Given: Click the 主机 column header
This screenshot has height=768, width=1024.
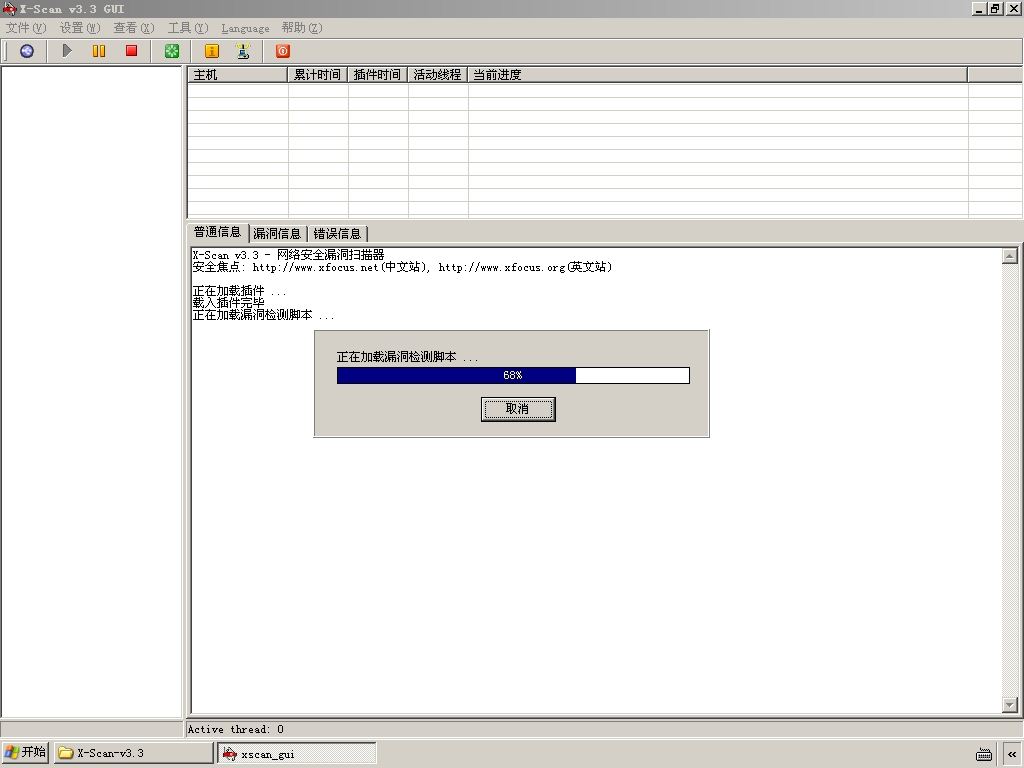Looking at the screenshot, I should (238, 74).
